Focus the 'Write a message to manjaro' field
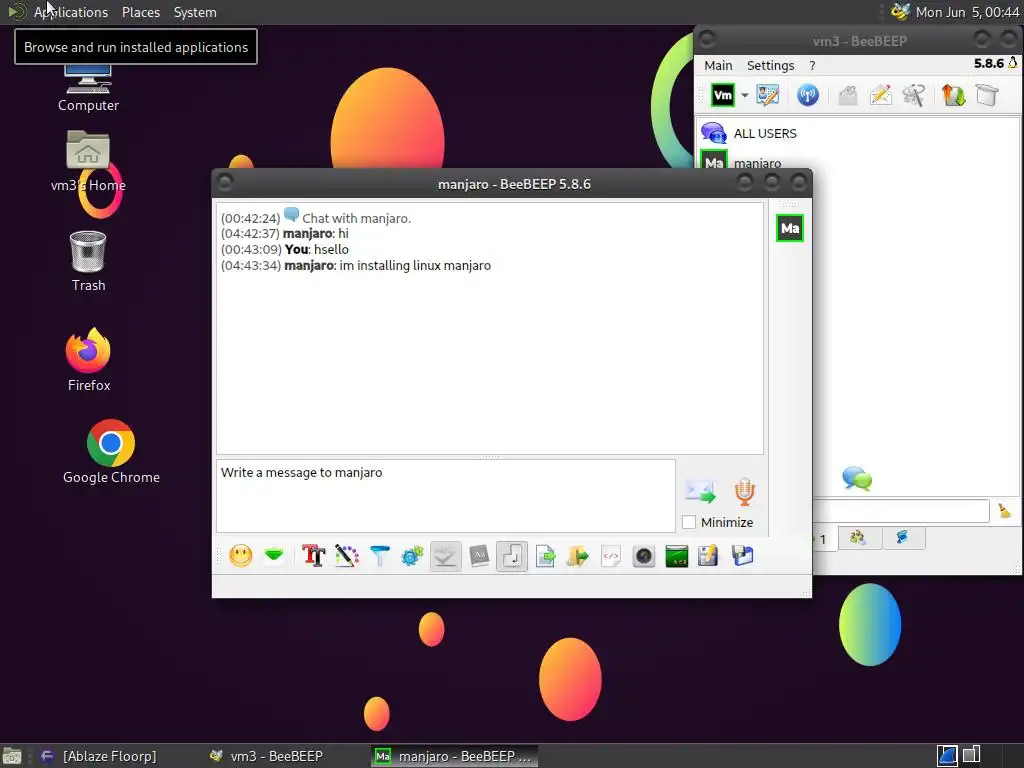1024x768 pixels. coord(445,496)
